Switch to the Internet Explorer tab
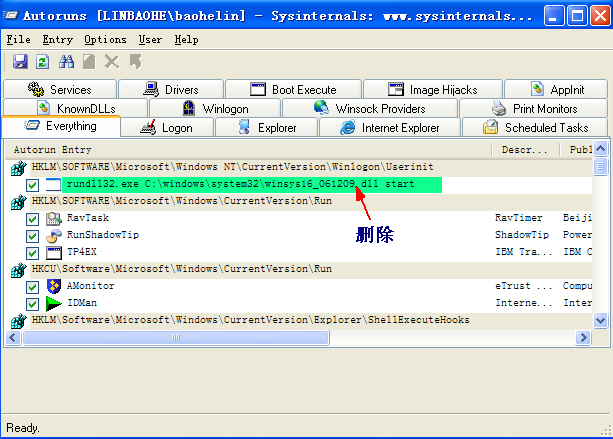This screenshot has height=439, width=613. pos(389,127)
